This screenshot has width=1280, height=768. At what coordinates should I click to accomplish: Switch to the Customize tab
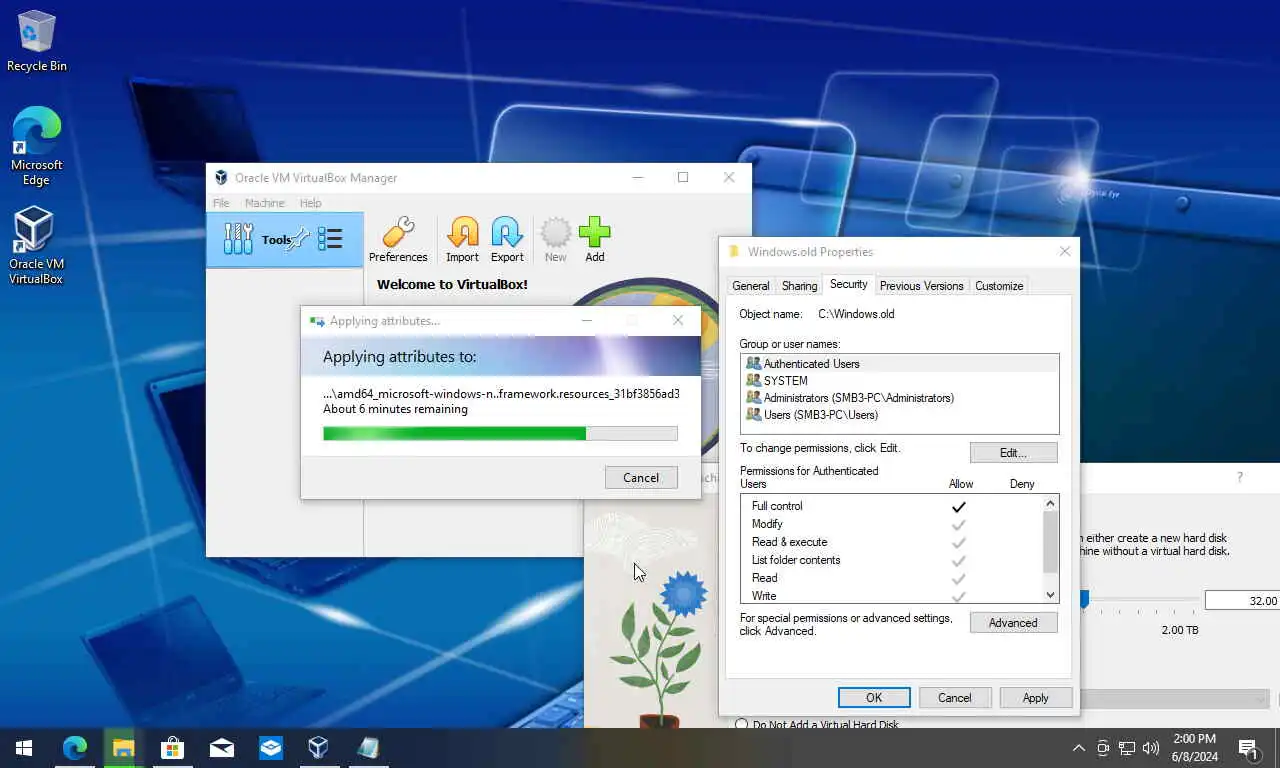999,286
